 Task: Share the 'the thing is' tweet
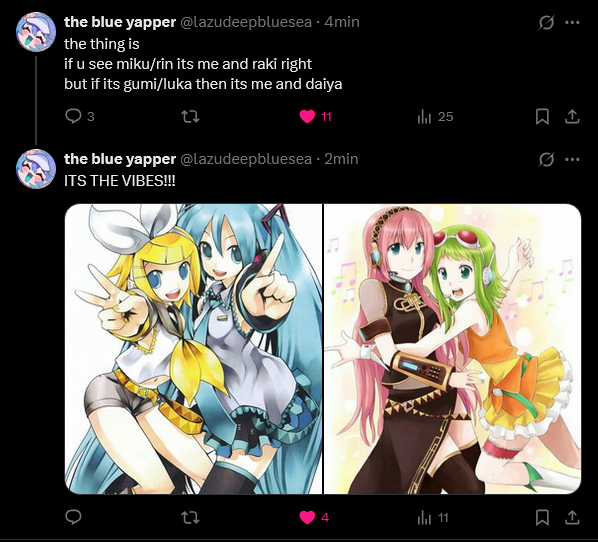[572, 116]
